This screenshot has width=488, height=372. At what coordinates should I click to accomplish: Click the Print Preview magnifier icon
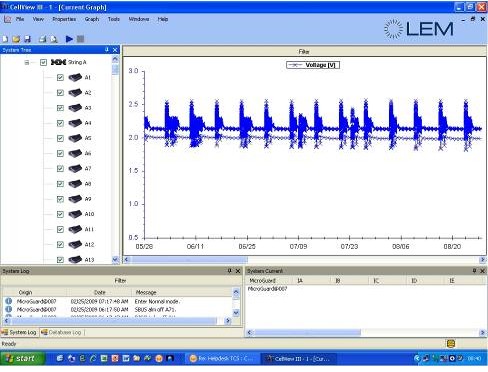click(54, 39)
